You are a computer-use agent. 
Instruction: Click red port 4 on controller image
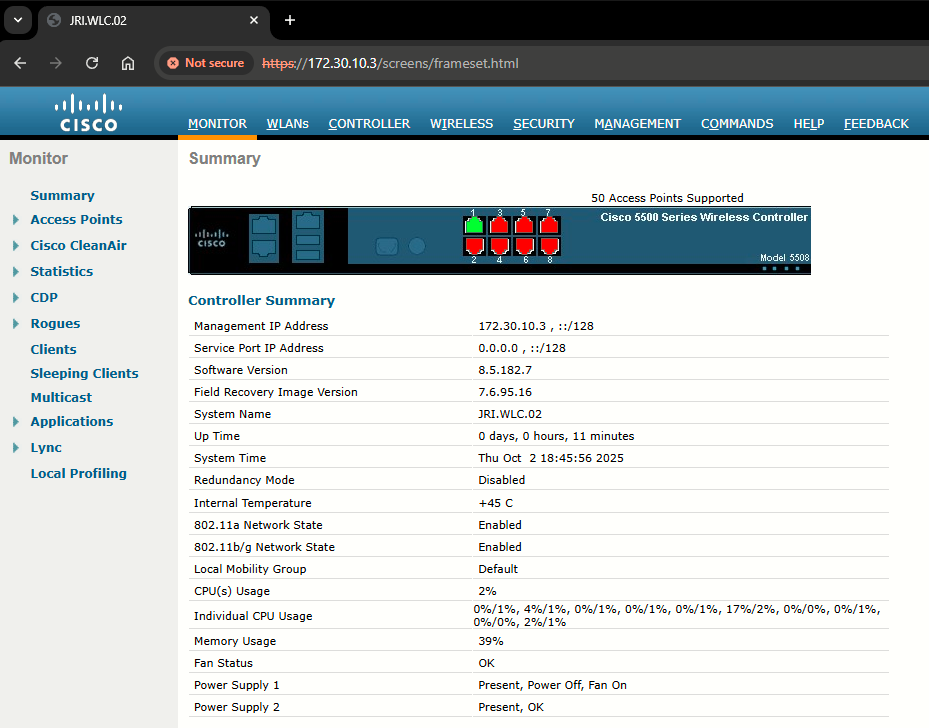(x=499, y=246)
